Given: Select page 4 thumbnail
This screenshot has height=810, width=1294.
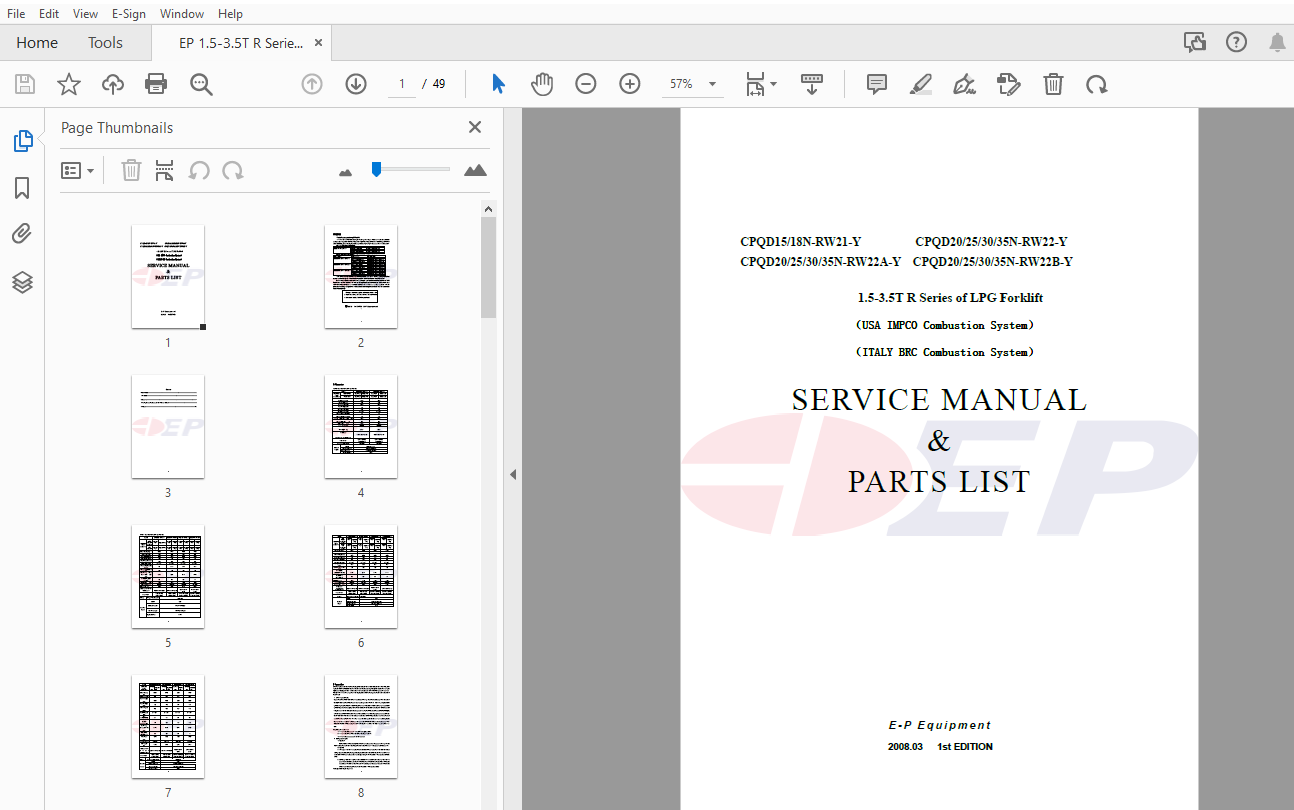Looking at the screenshot, I should (x=361, y=427).
